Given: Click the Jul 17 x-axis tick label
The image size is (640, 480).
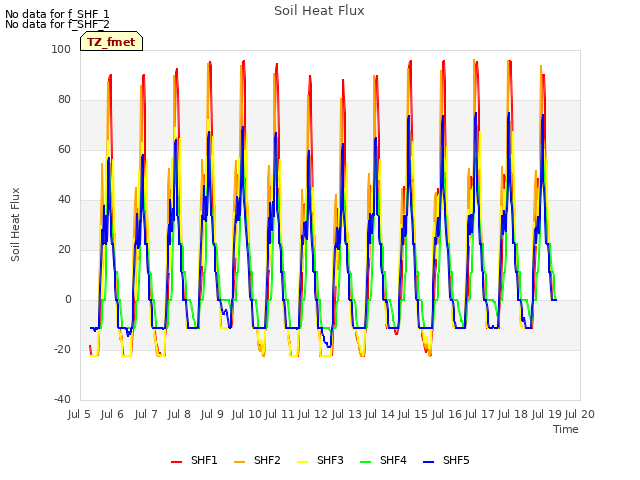Looking at the screenshot, I should [x=480, y=414].
